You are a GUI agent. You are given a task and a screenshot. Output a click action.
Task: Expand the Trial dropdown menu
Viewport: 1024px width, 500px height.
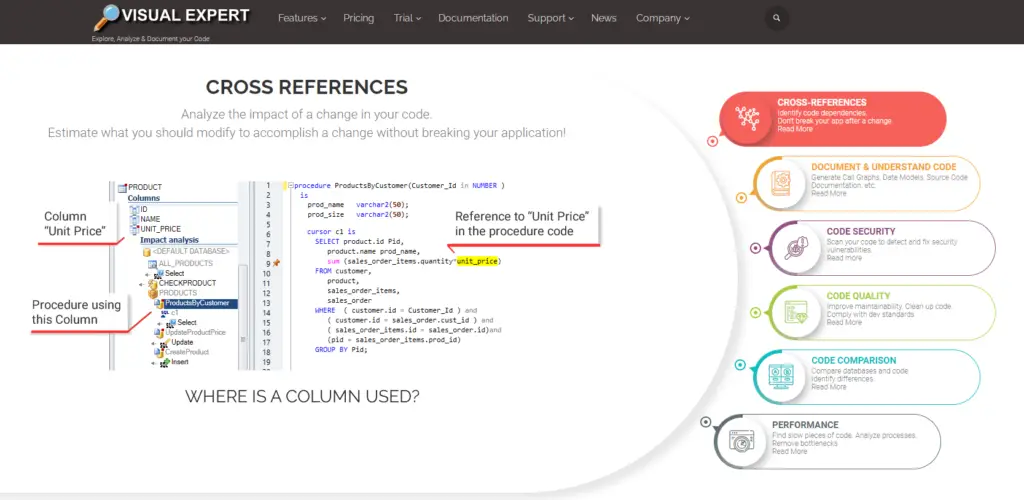[x=407, y=18]
